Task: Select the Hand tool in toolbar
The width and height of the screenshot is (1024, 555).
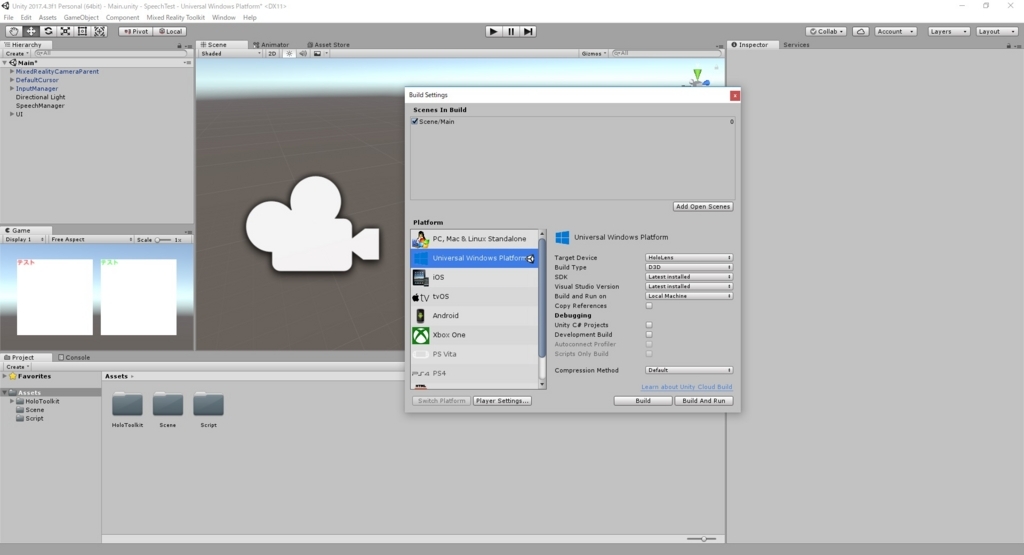Action: coord(13,31)
